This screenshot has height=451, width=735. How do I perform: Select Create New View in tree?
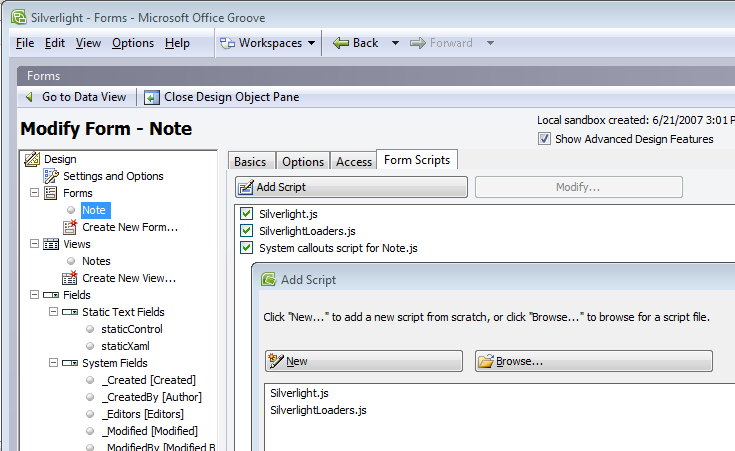click(x=129, y=278)
